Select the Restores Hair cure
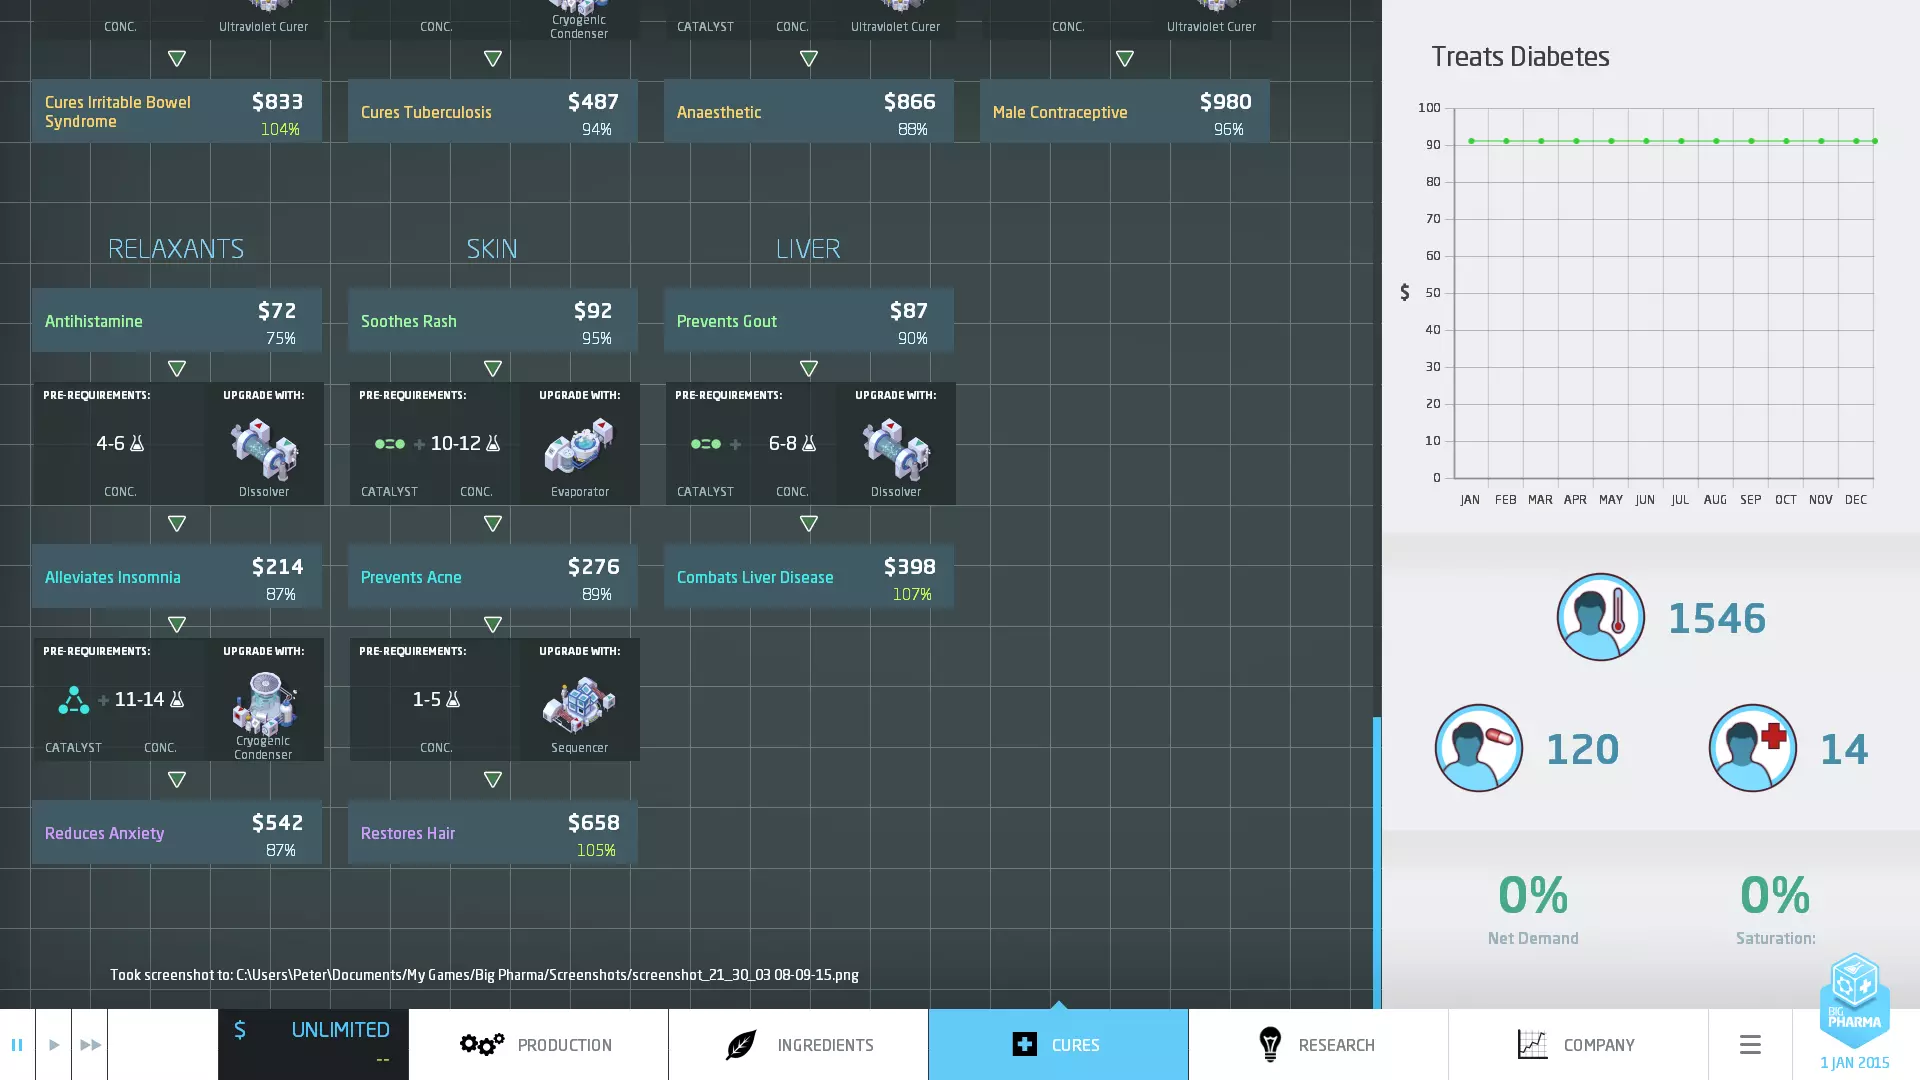 pos(492,833)
